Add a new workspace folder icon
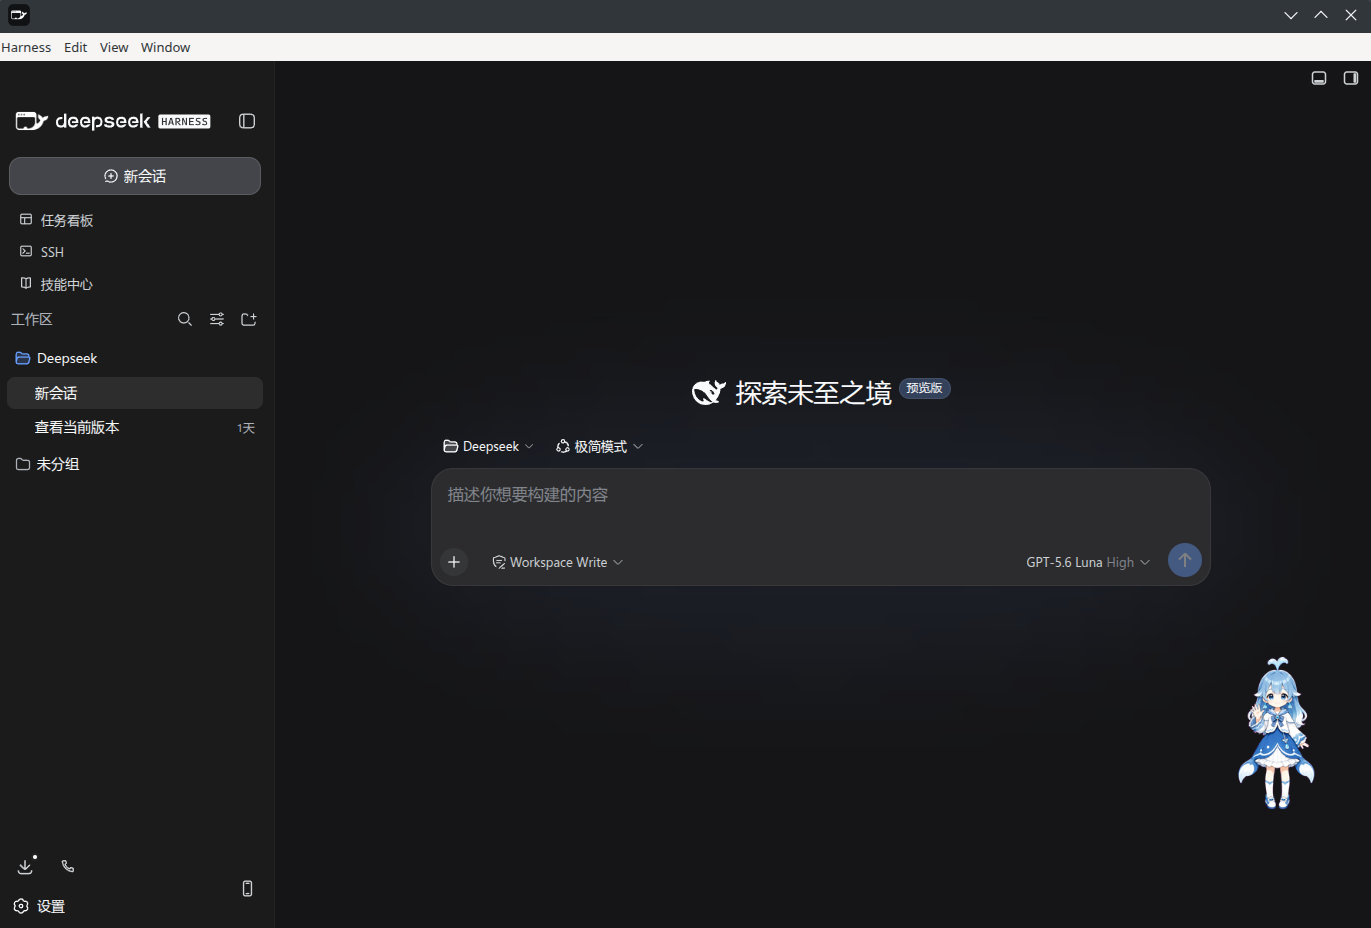 (249, 319)
